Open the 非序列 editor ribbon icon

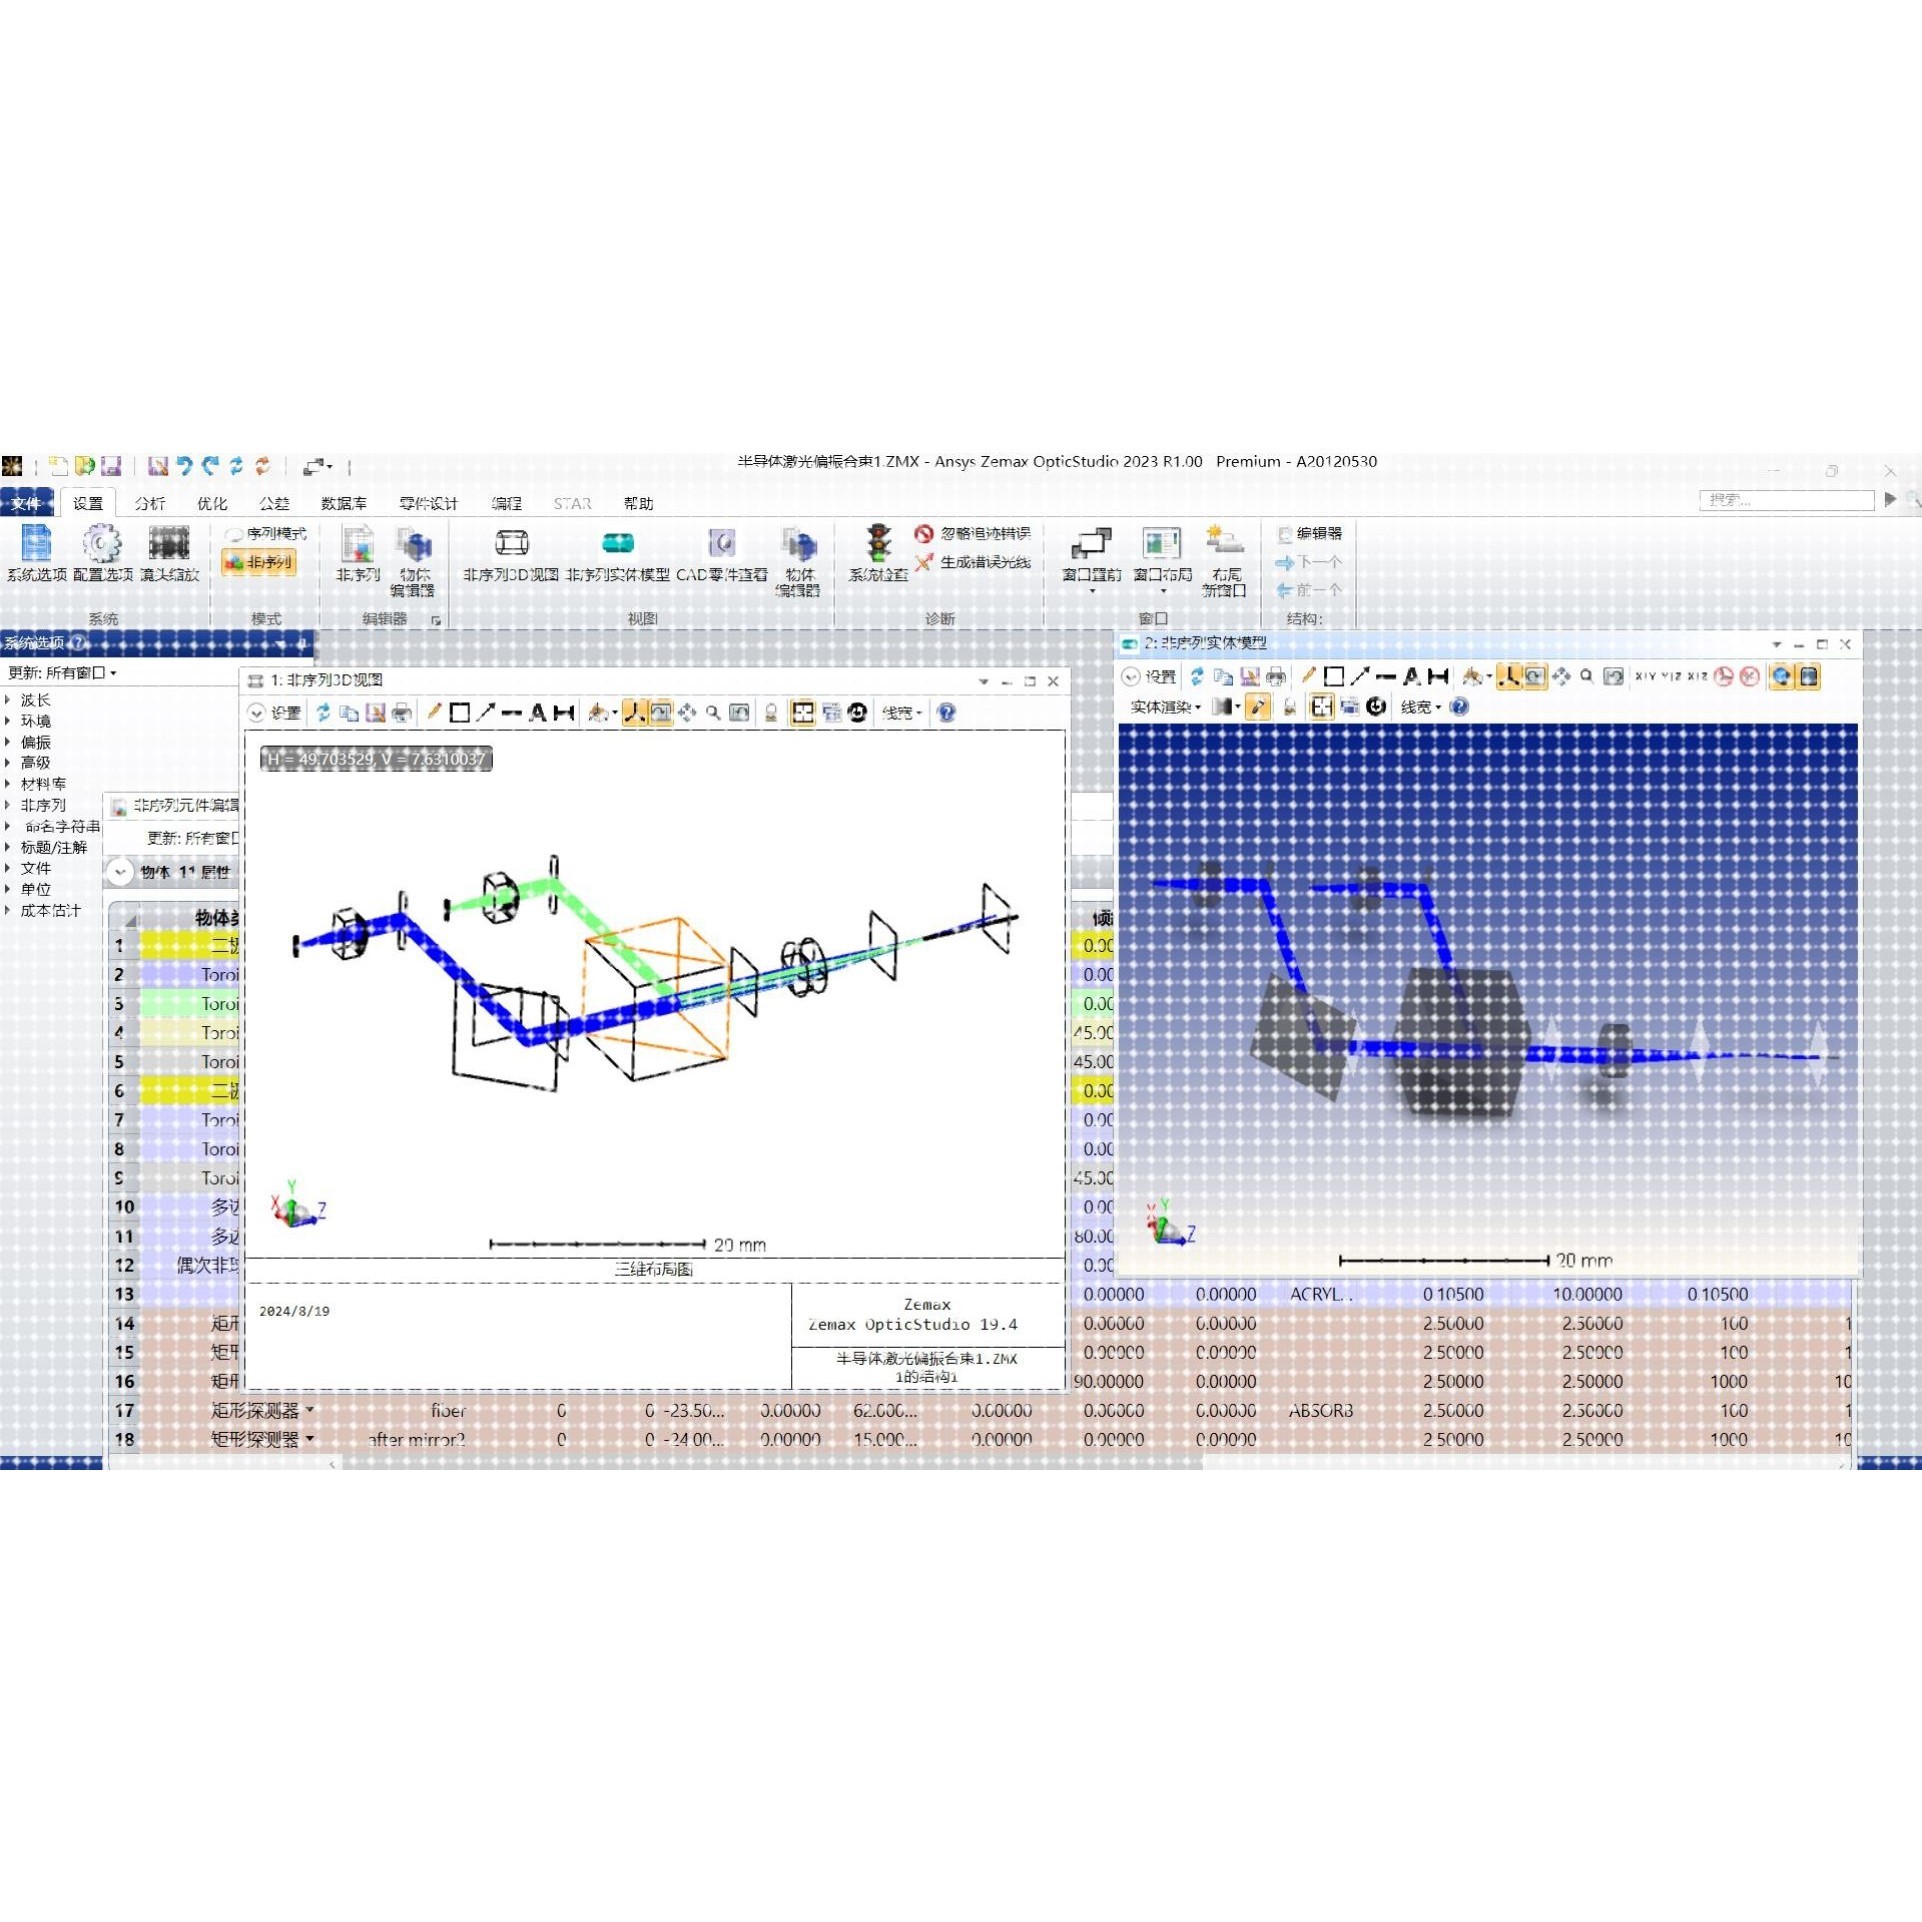pyautogui.click(x=358, y=553)
